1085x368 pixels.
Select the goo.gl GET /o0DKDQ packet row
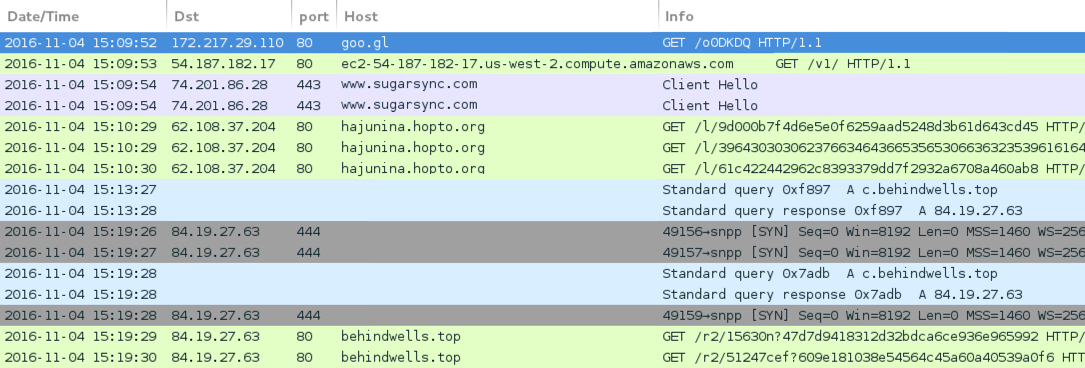coord(542,43)
